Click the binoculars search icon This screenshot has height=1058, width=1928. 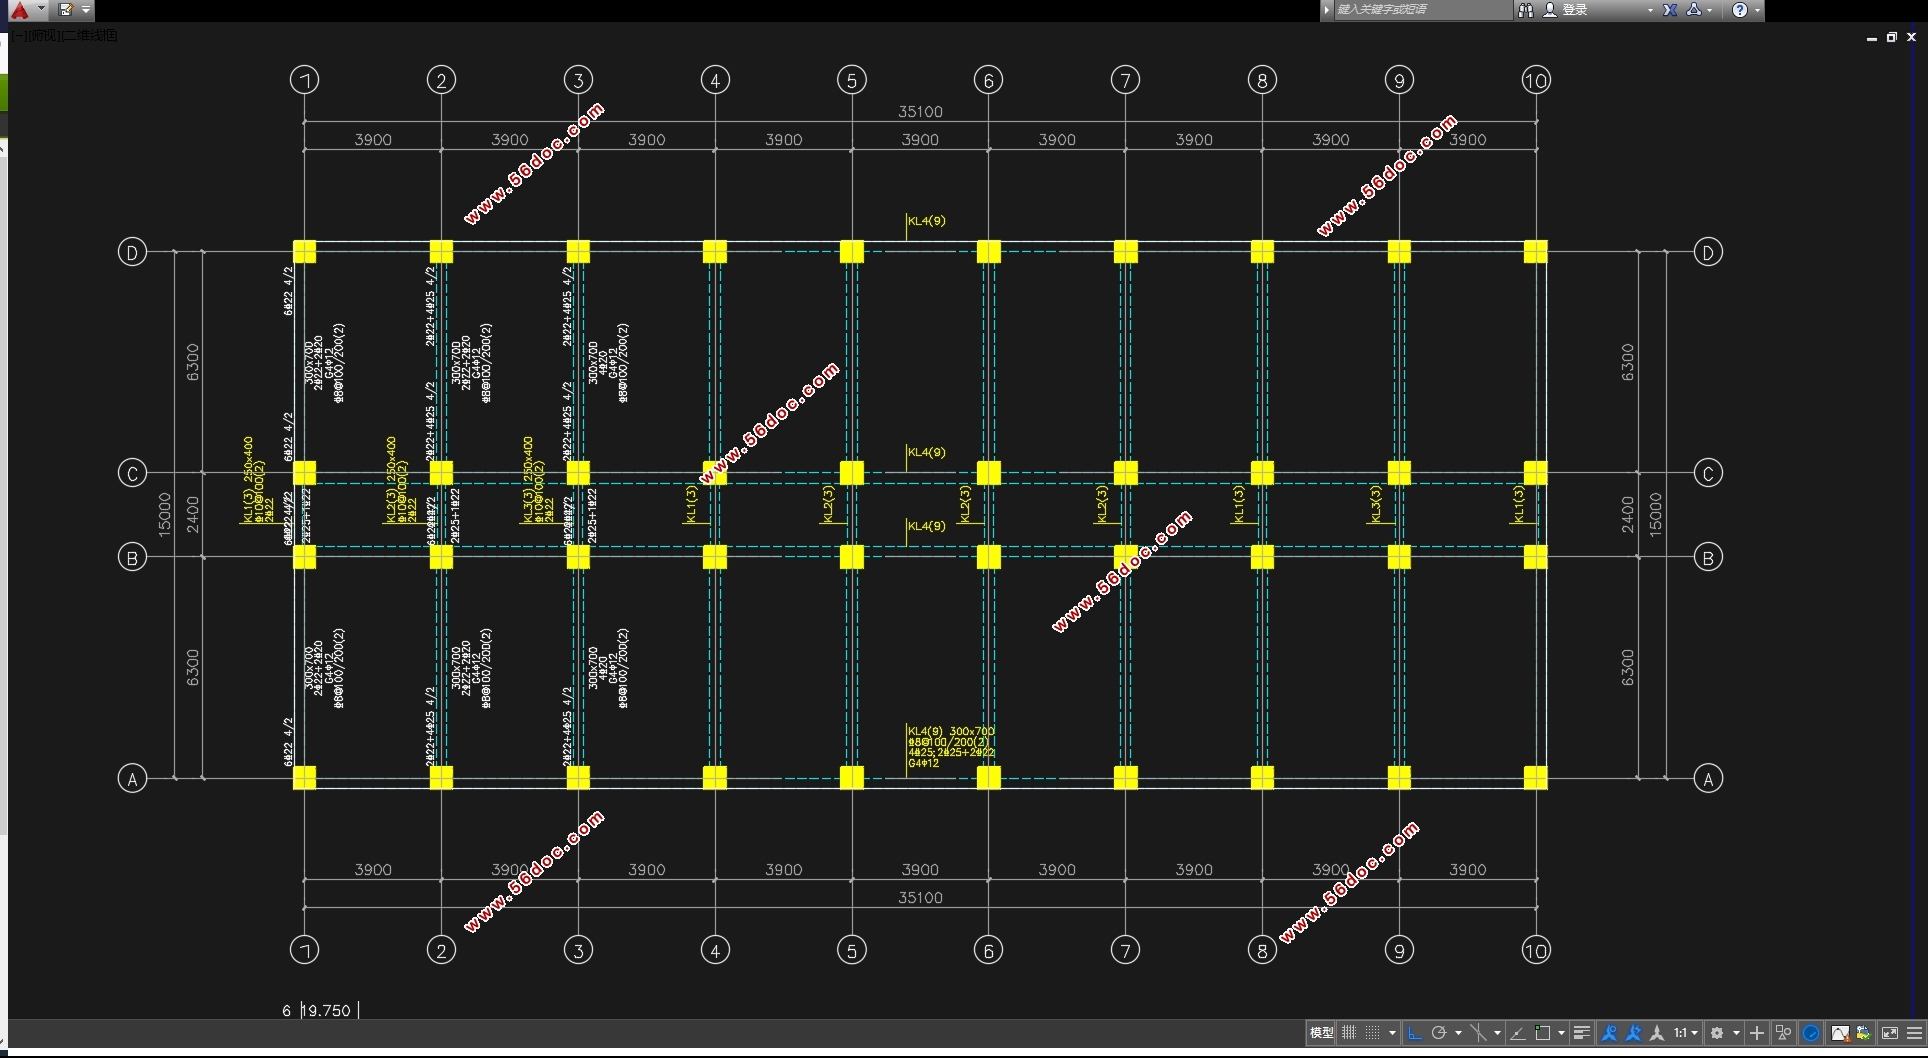pos(1526,10)
